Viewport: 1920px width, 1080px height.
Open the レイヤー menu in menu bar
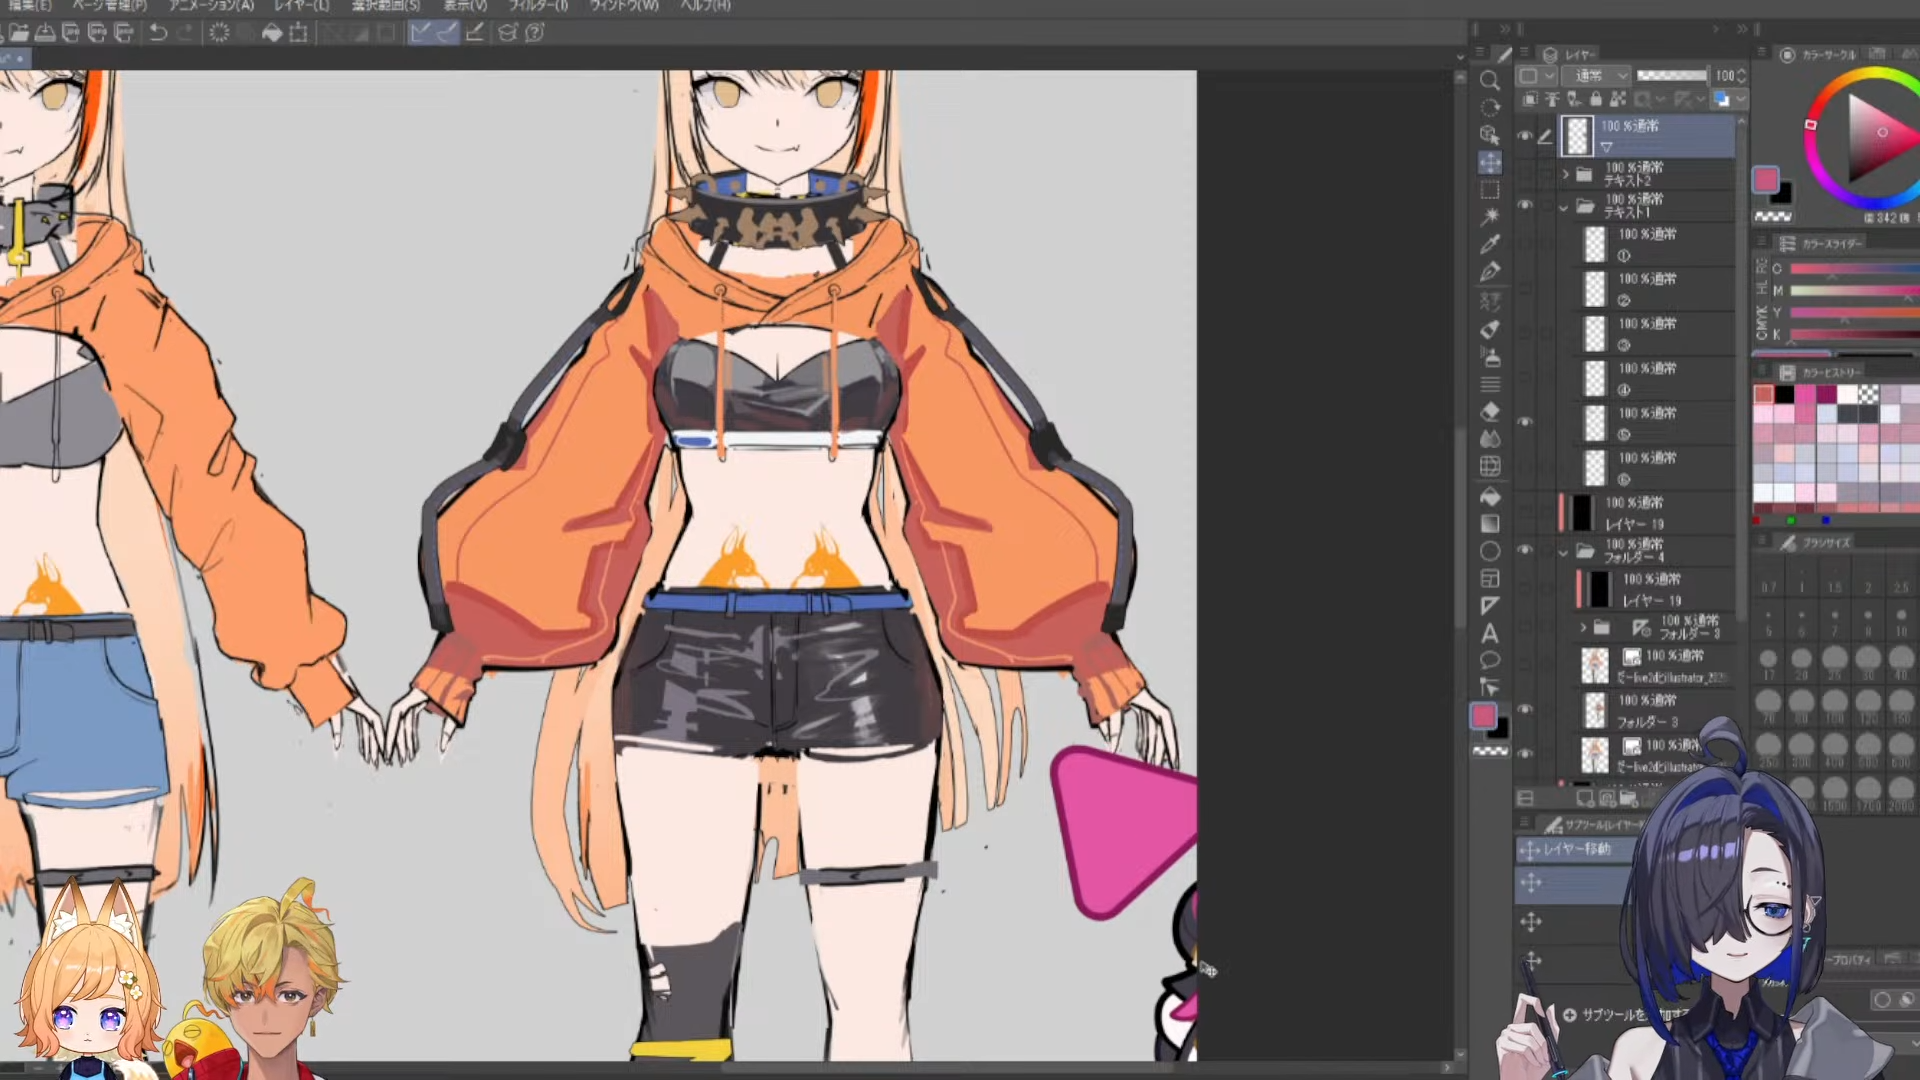click(x=301, y=6)
